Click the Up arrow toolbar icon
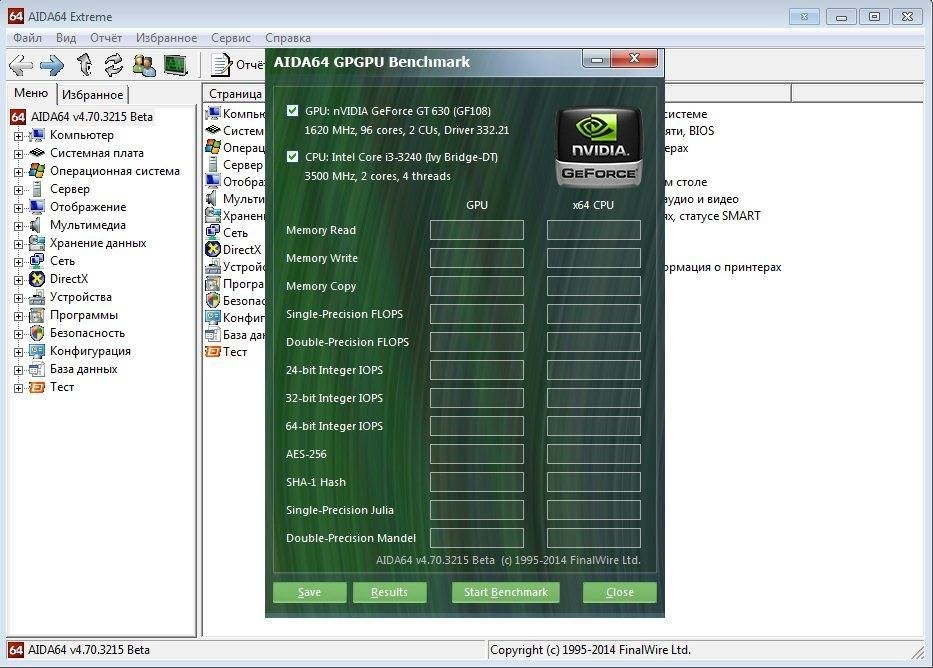 click(84, 65)
